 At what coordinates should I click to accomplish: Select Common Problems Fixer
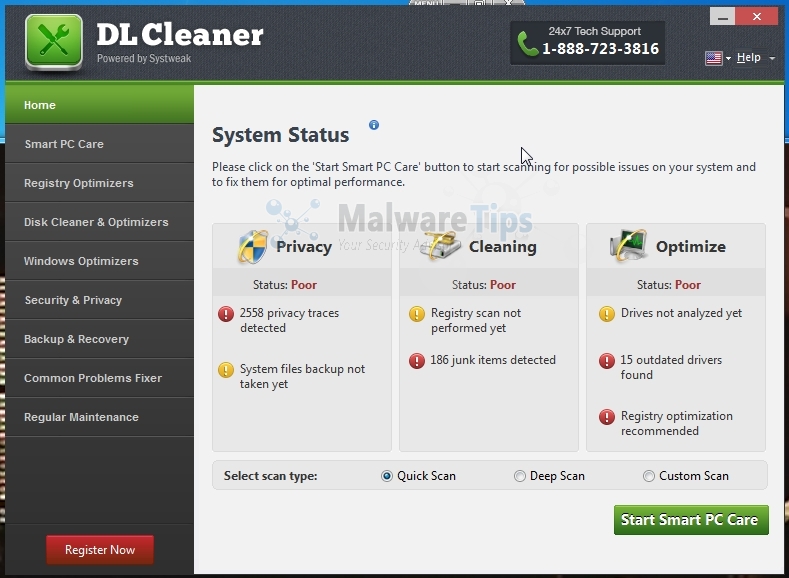[100, 378]
